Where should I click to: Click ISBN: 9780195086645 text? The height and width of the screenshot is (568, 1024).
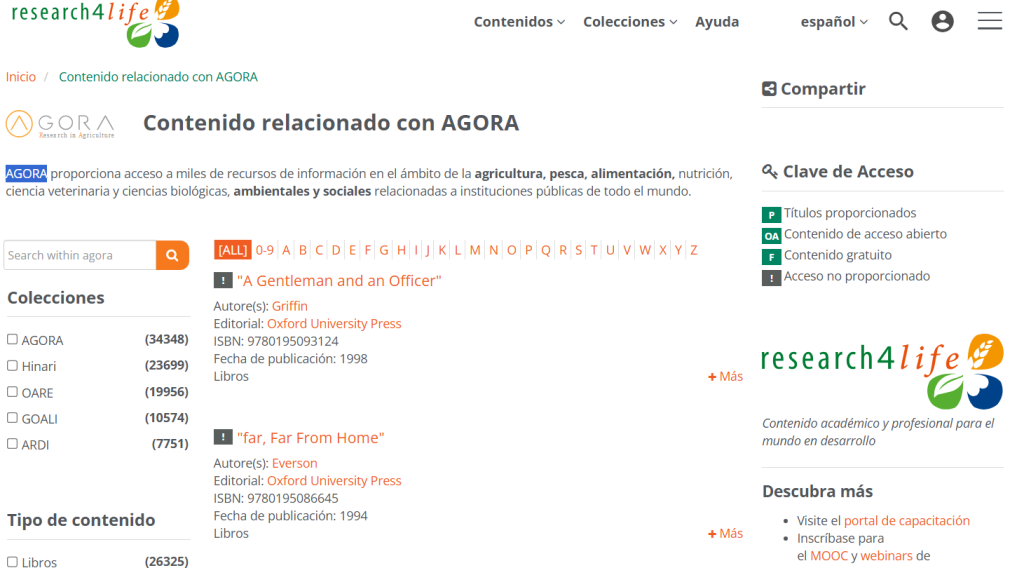[x=276, y=498]
